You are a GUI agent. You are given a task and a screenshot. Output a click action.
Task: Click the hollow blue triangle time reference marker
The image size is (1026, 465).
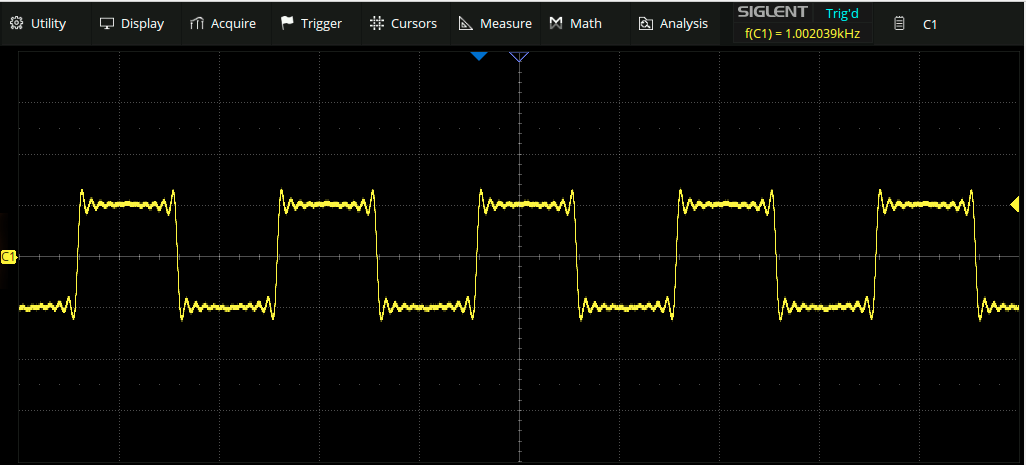(519, 57)
